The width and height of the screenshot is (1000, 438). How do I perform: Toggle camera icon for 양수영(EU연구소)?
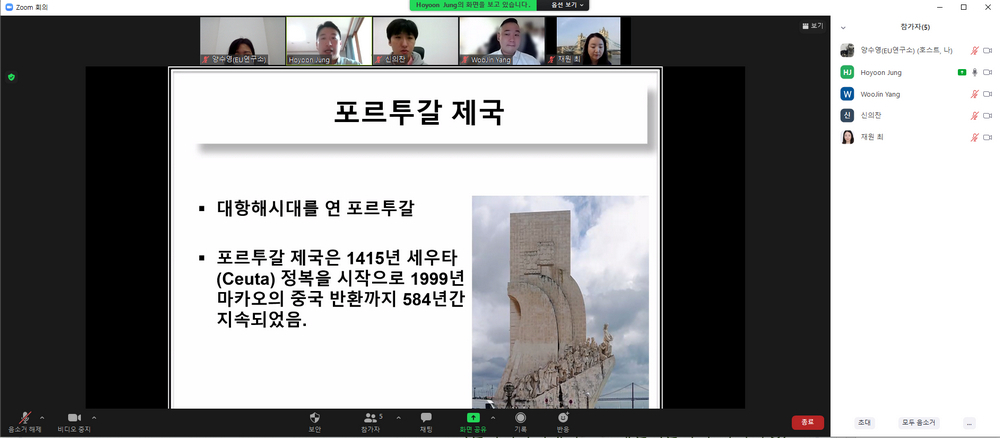click(987, 50)
